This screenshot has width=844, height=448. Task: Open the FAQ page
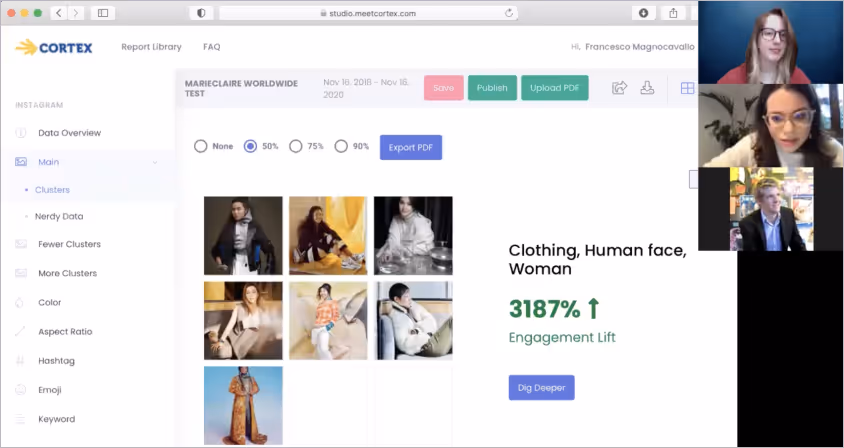point(212,47)
